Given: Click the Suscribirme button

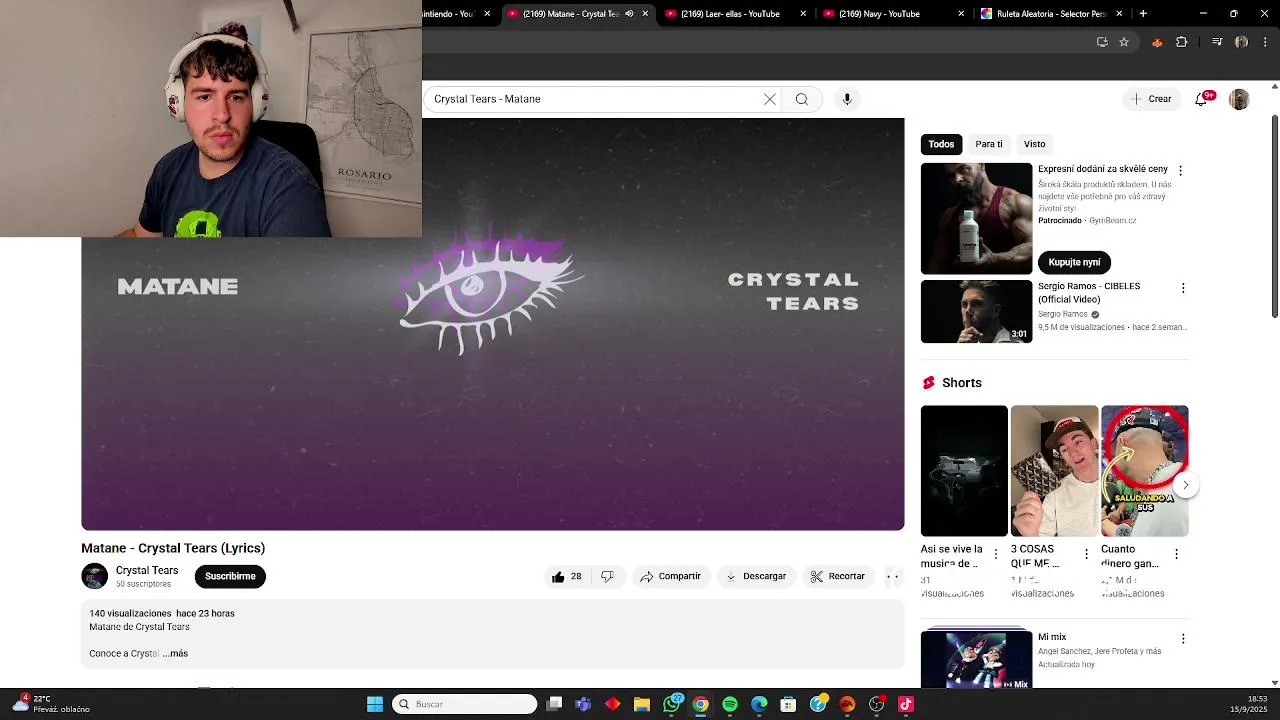Looking at the screenshot, I should (230, 576).
